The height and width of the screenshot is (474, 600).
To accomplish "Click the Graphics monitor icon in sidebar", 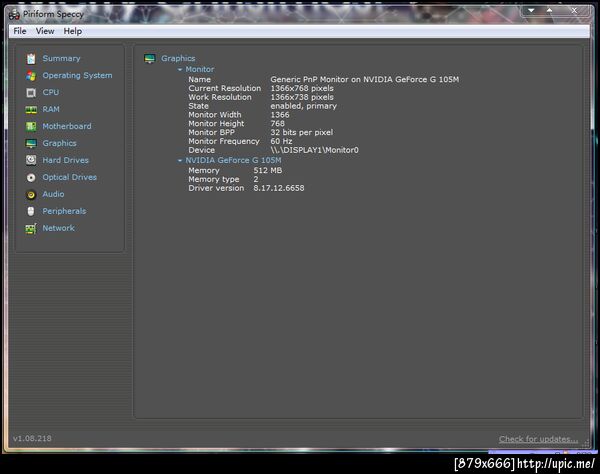I will (31, 143).
